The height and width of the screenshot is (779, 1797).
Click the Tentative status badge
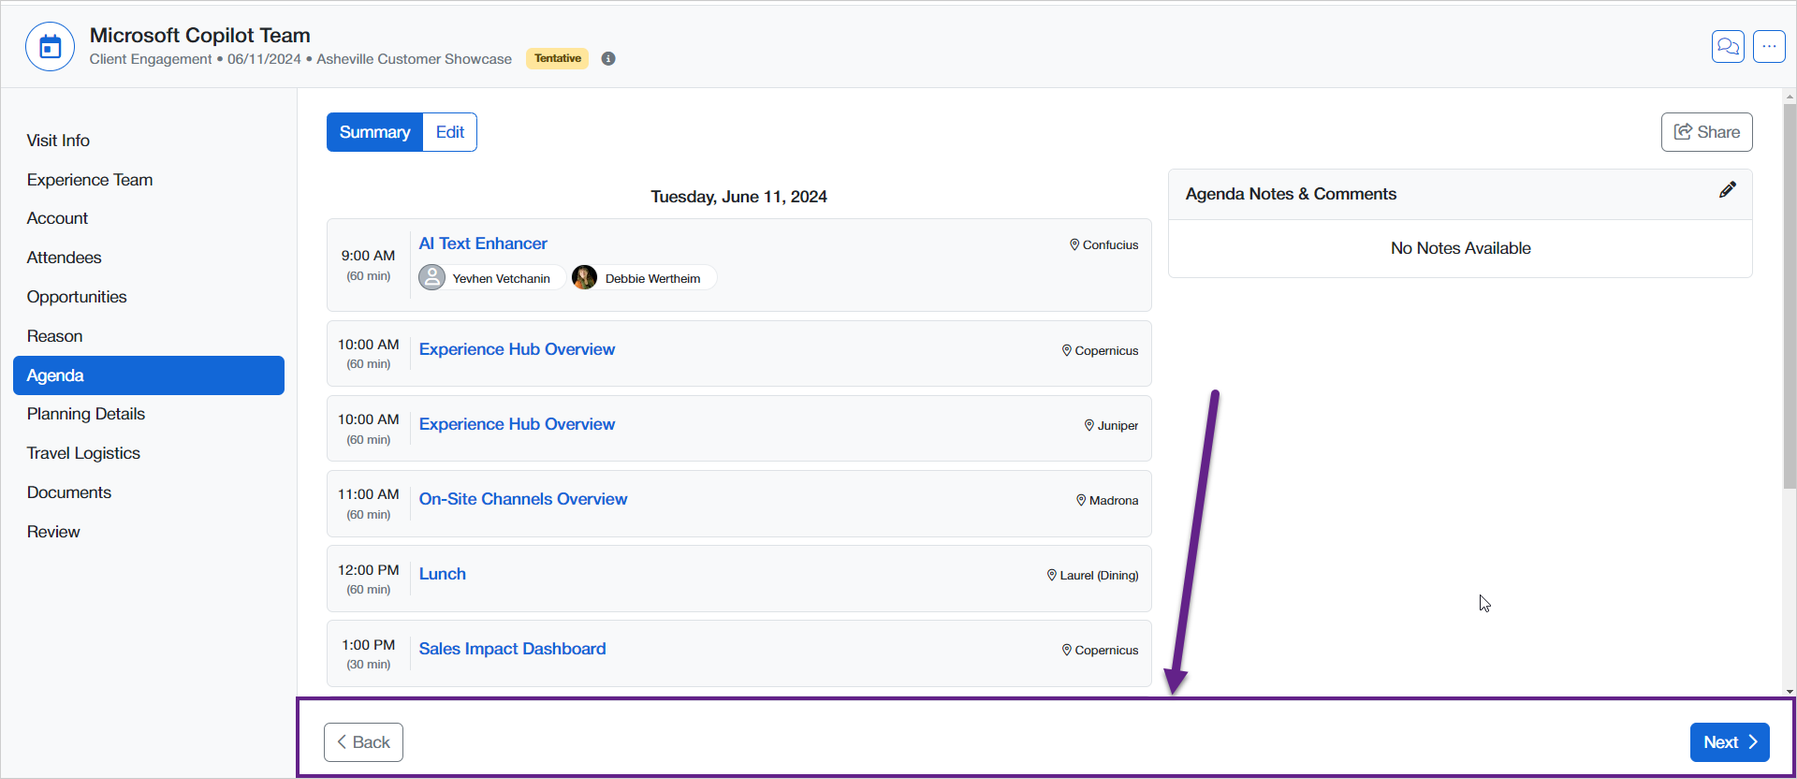[557, 58]
